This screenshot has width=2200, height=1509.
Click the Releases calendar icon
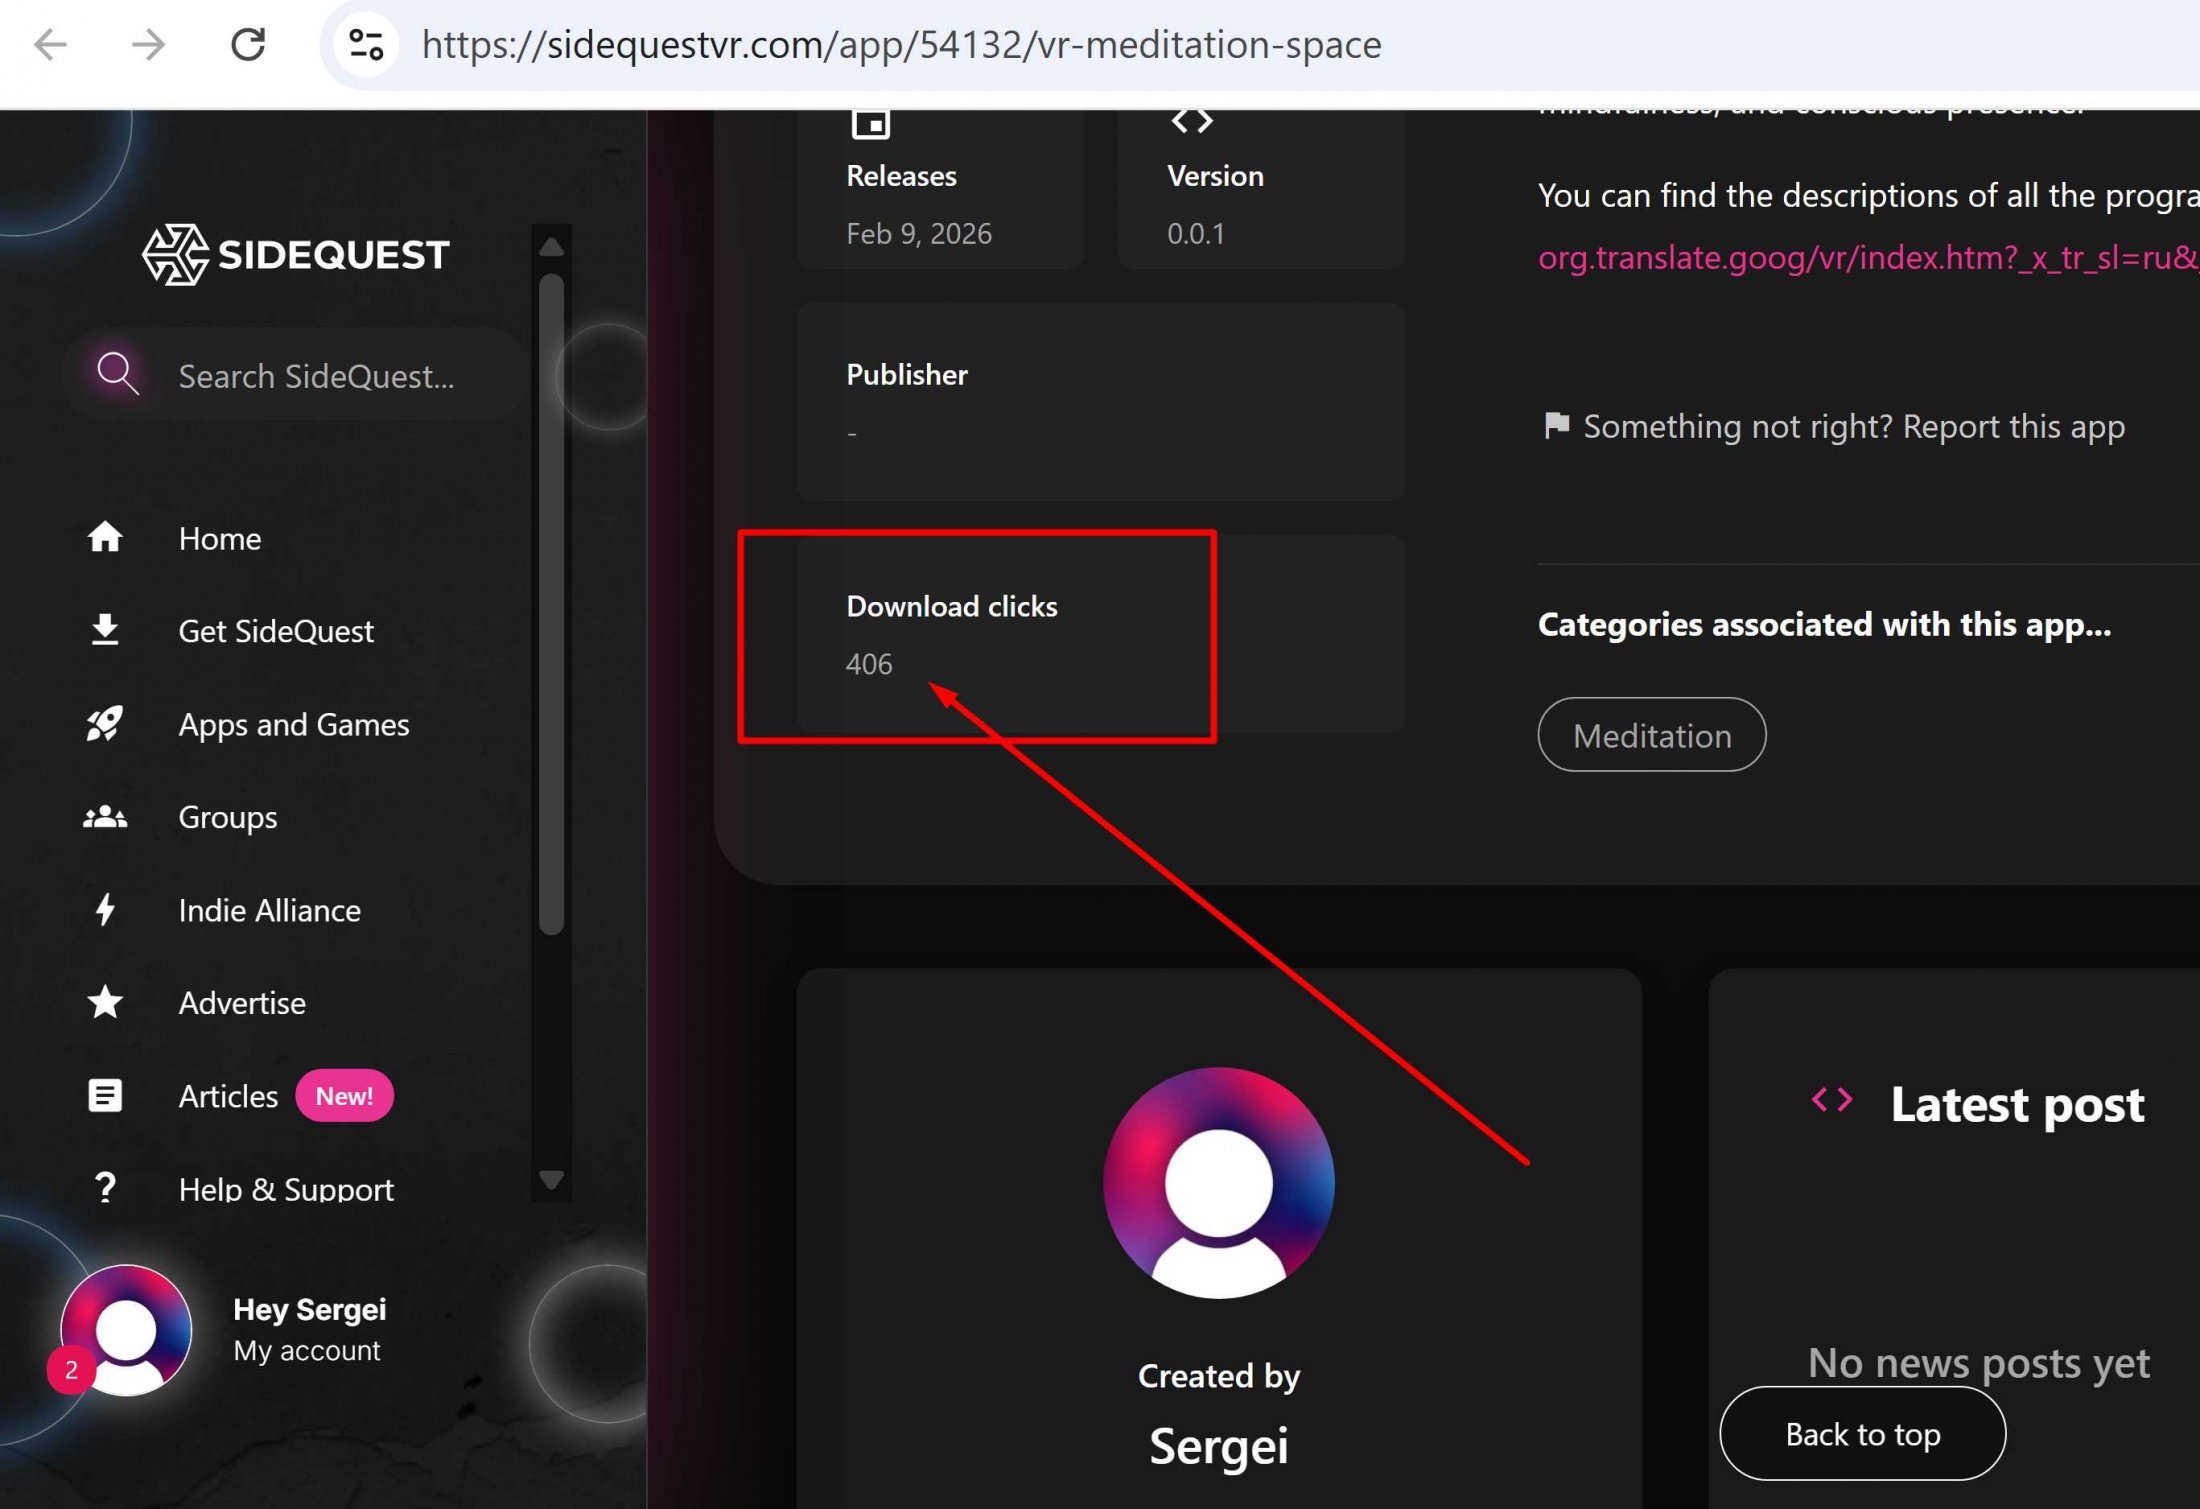[870, 122]
